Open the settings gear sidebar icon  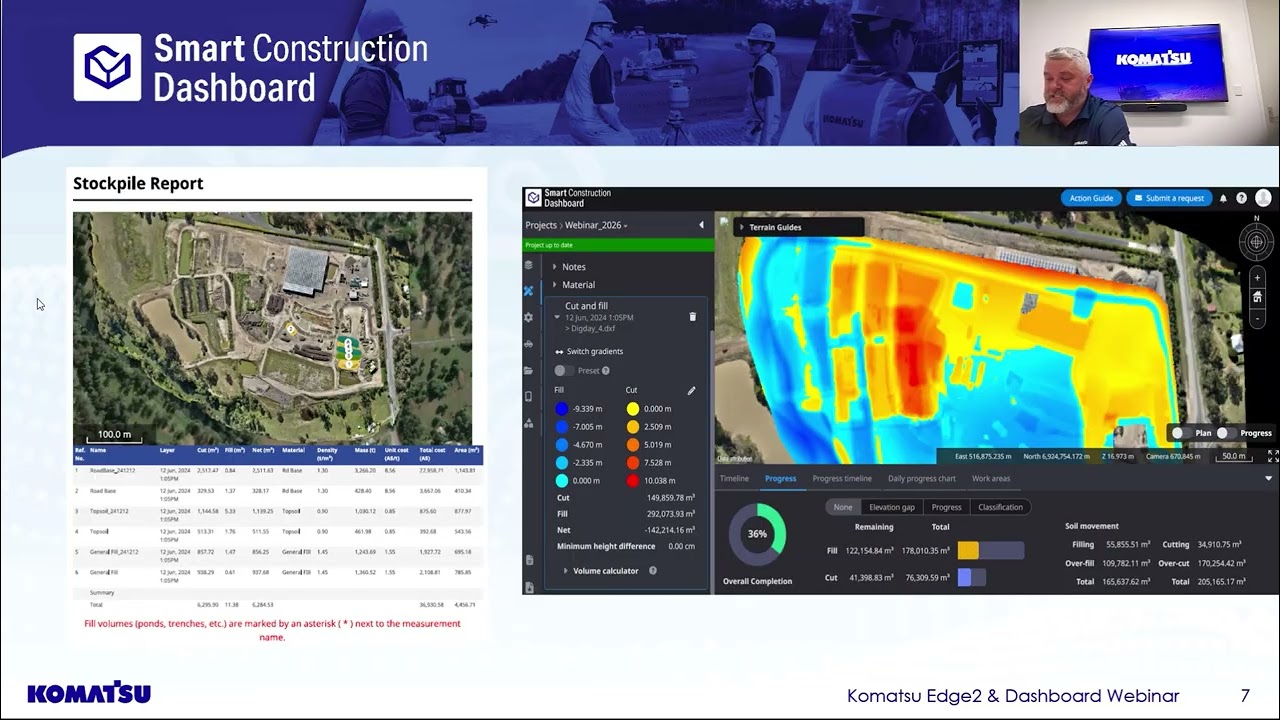(529, 317)
